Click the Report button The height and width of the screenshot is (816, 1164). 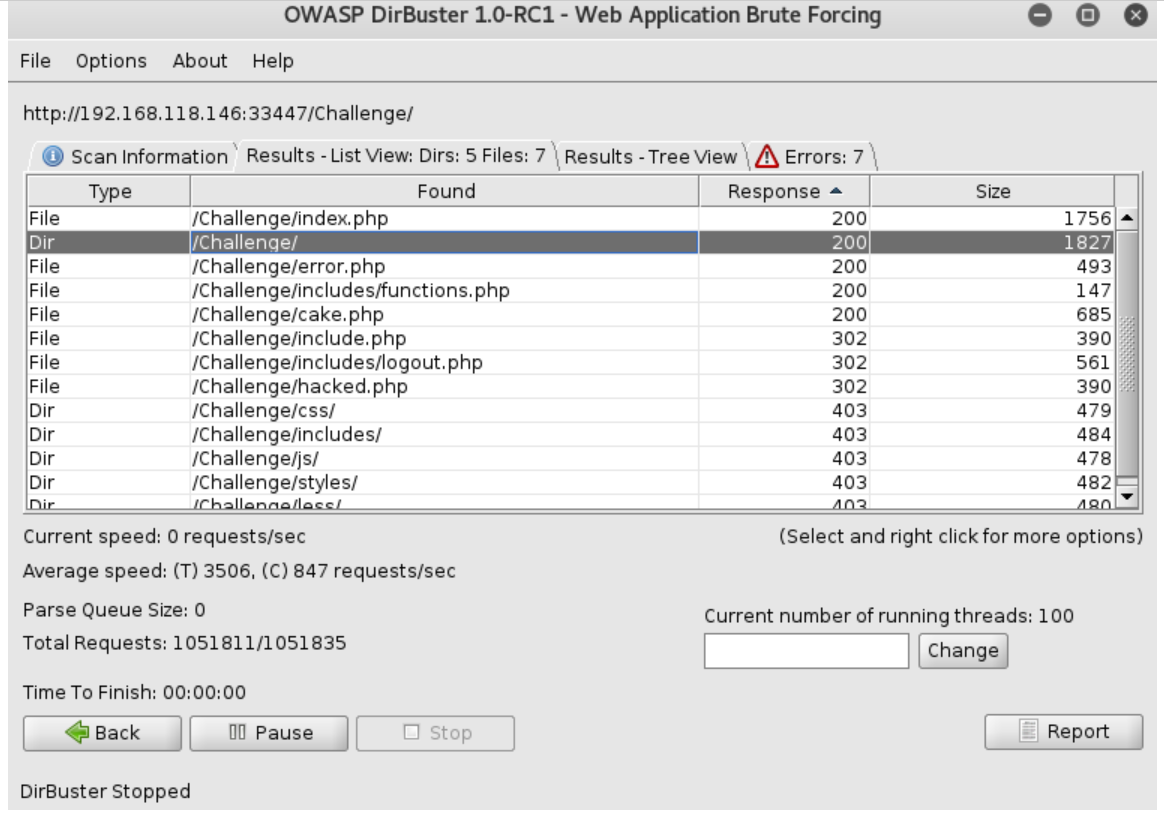[1064, 732]
